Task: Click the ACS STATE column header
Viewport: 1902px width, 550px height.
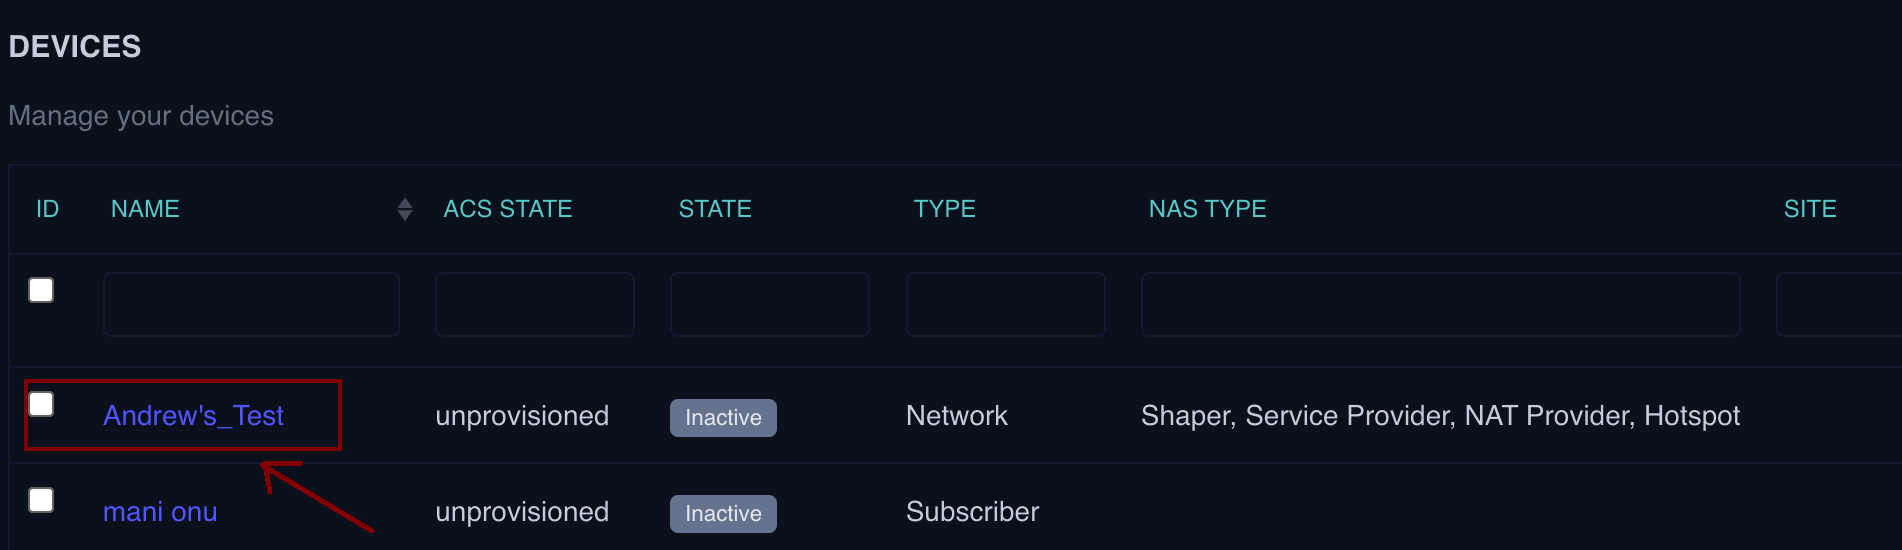Action: [x=508, y=209]
